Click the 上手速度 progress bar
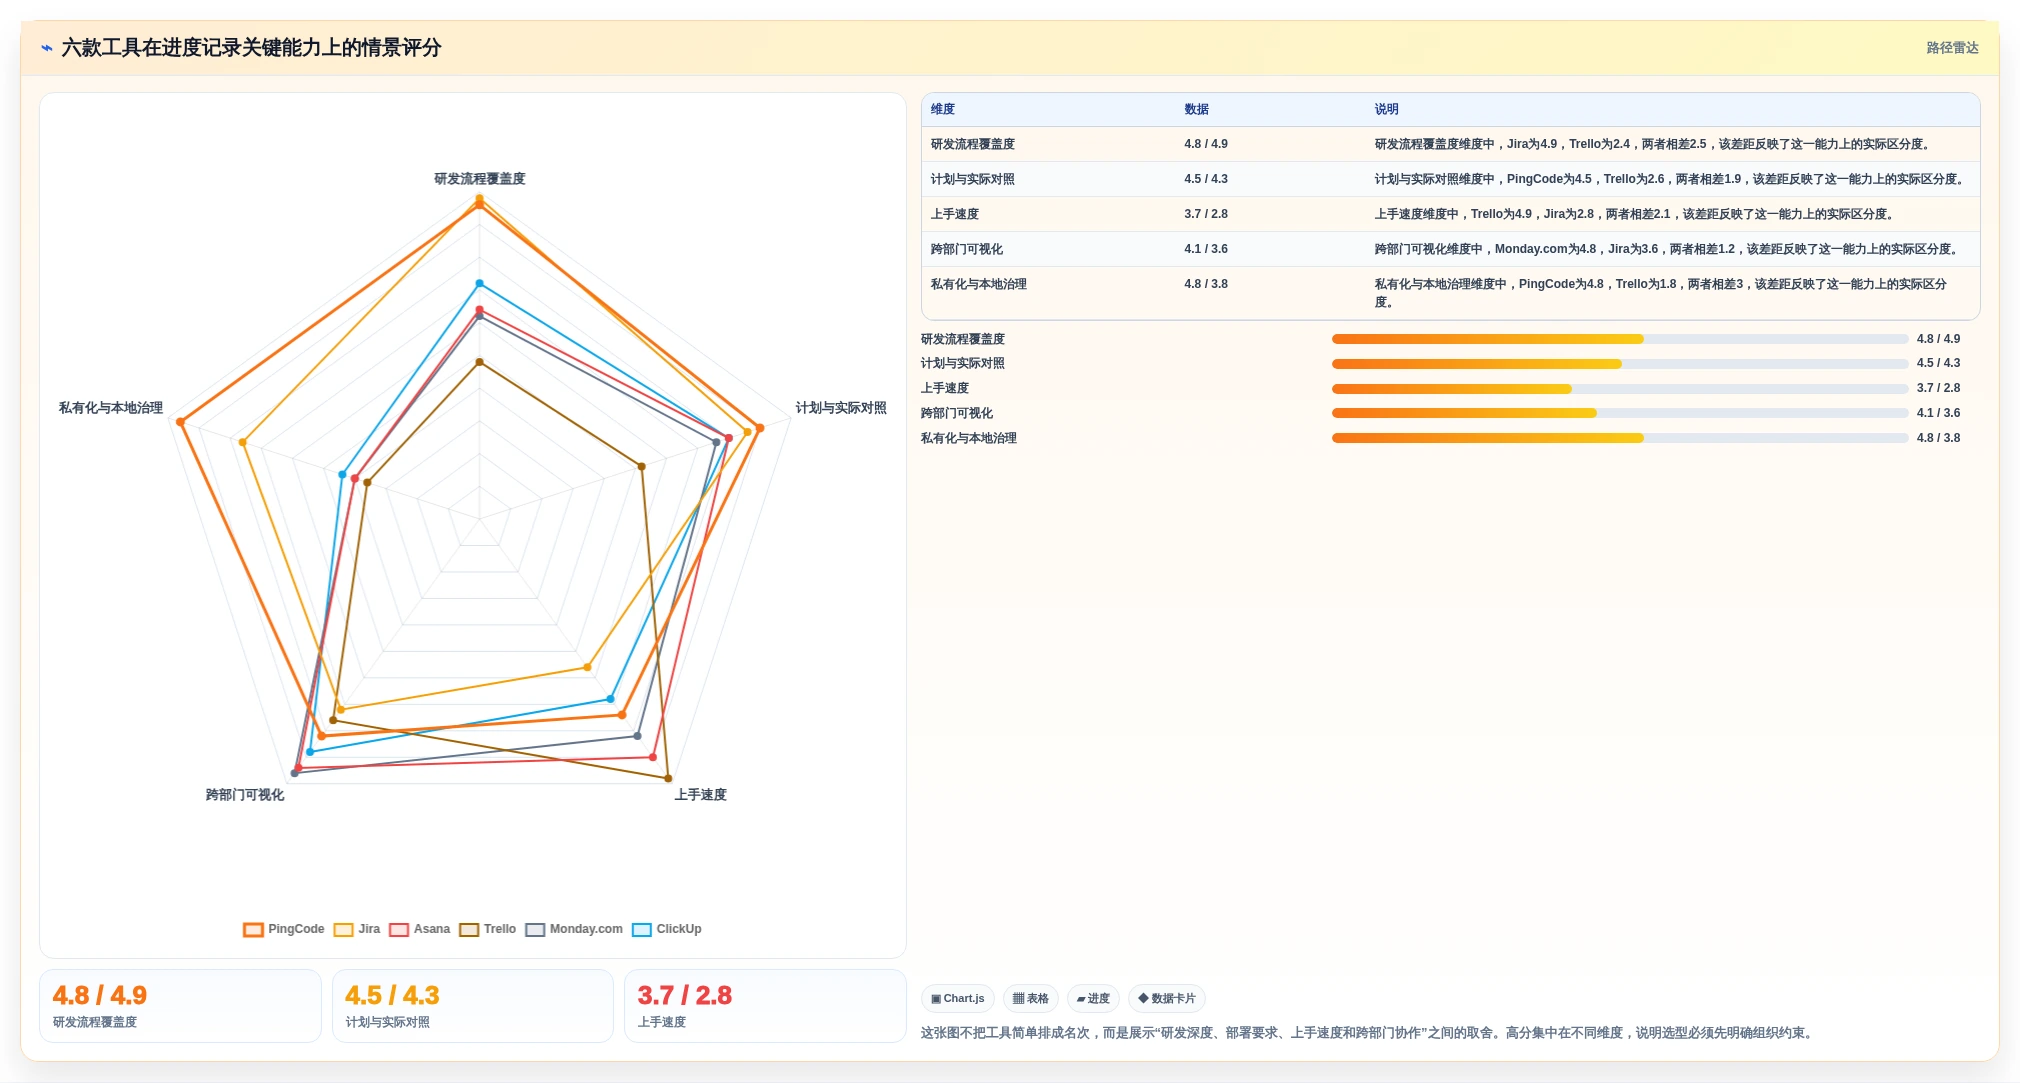 tap(1620, 389)
